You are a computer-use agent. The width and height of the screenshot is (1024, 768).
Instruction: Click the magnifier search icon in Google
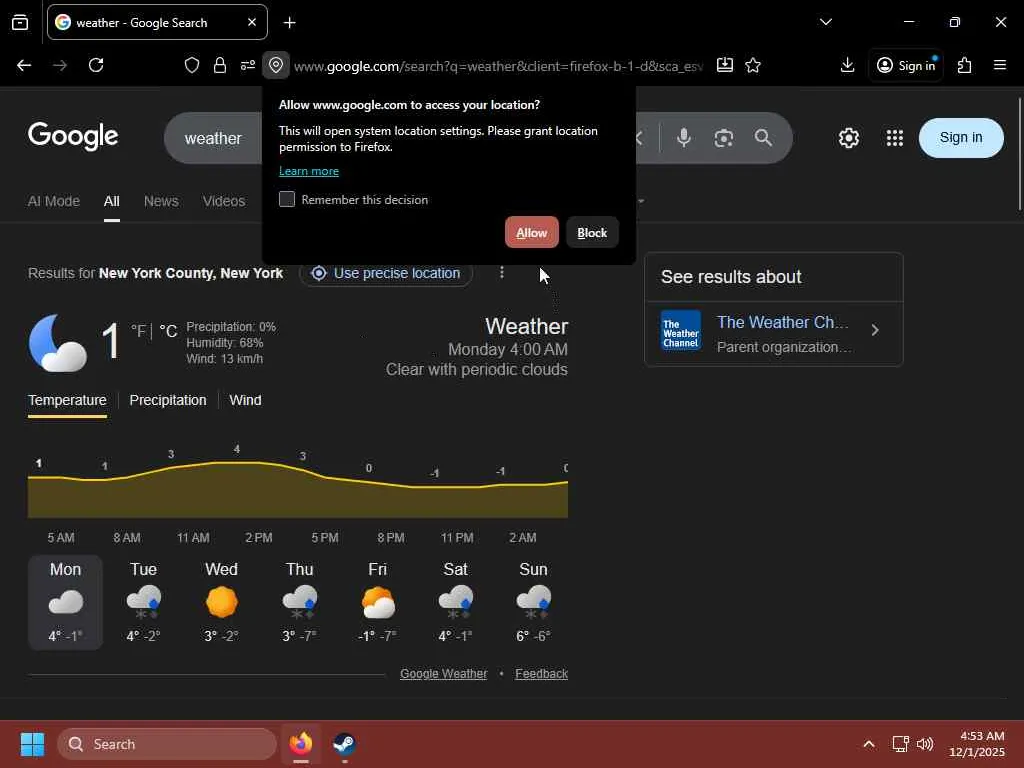click(763, 138)
